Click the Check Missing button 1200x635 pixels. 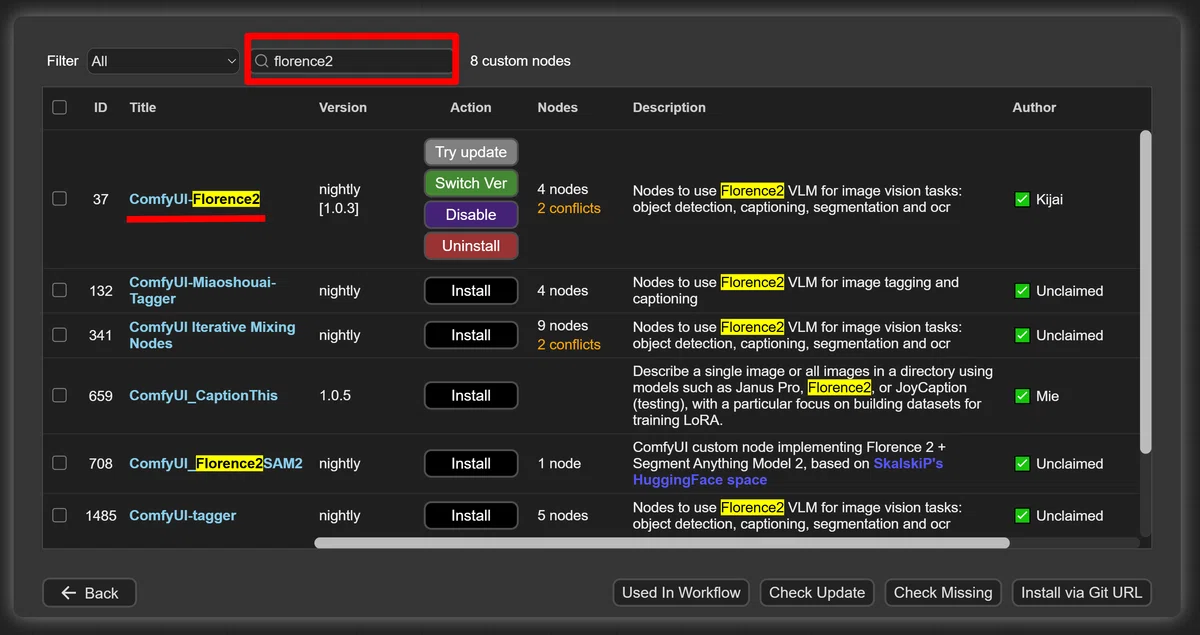(x=943, y=593)
